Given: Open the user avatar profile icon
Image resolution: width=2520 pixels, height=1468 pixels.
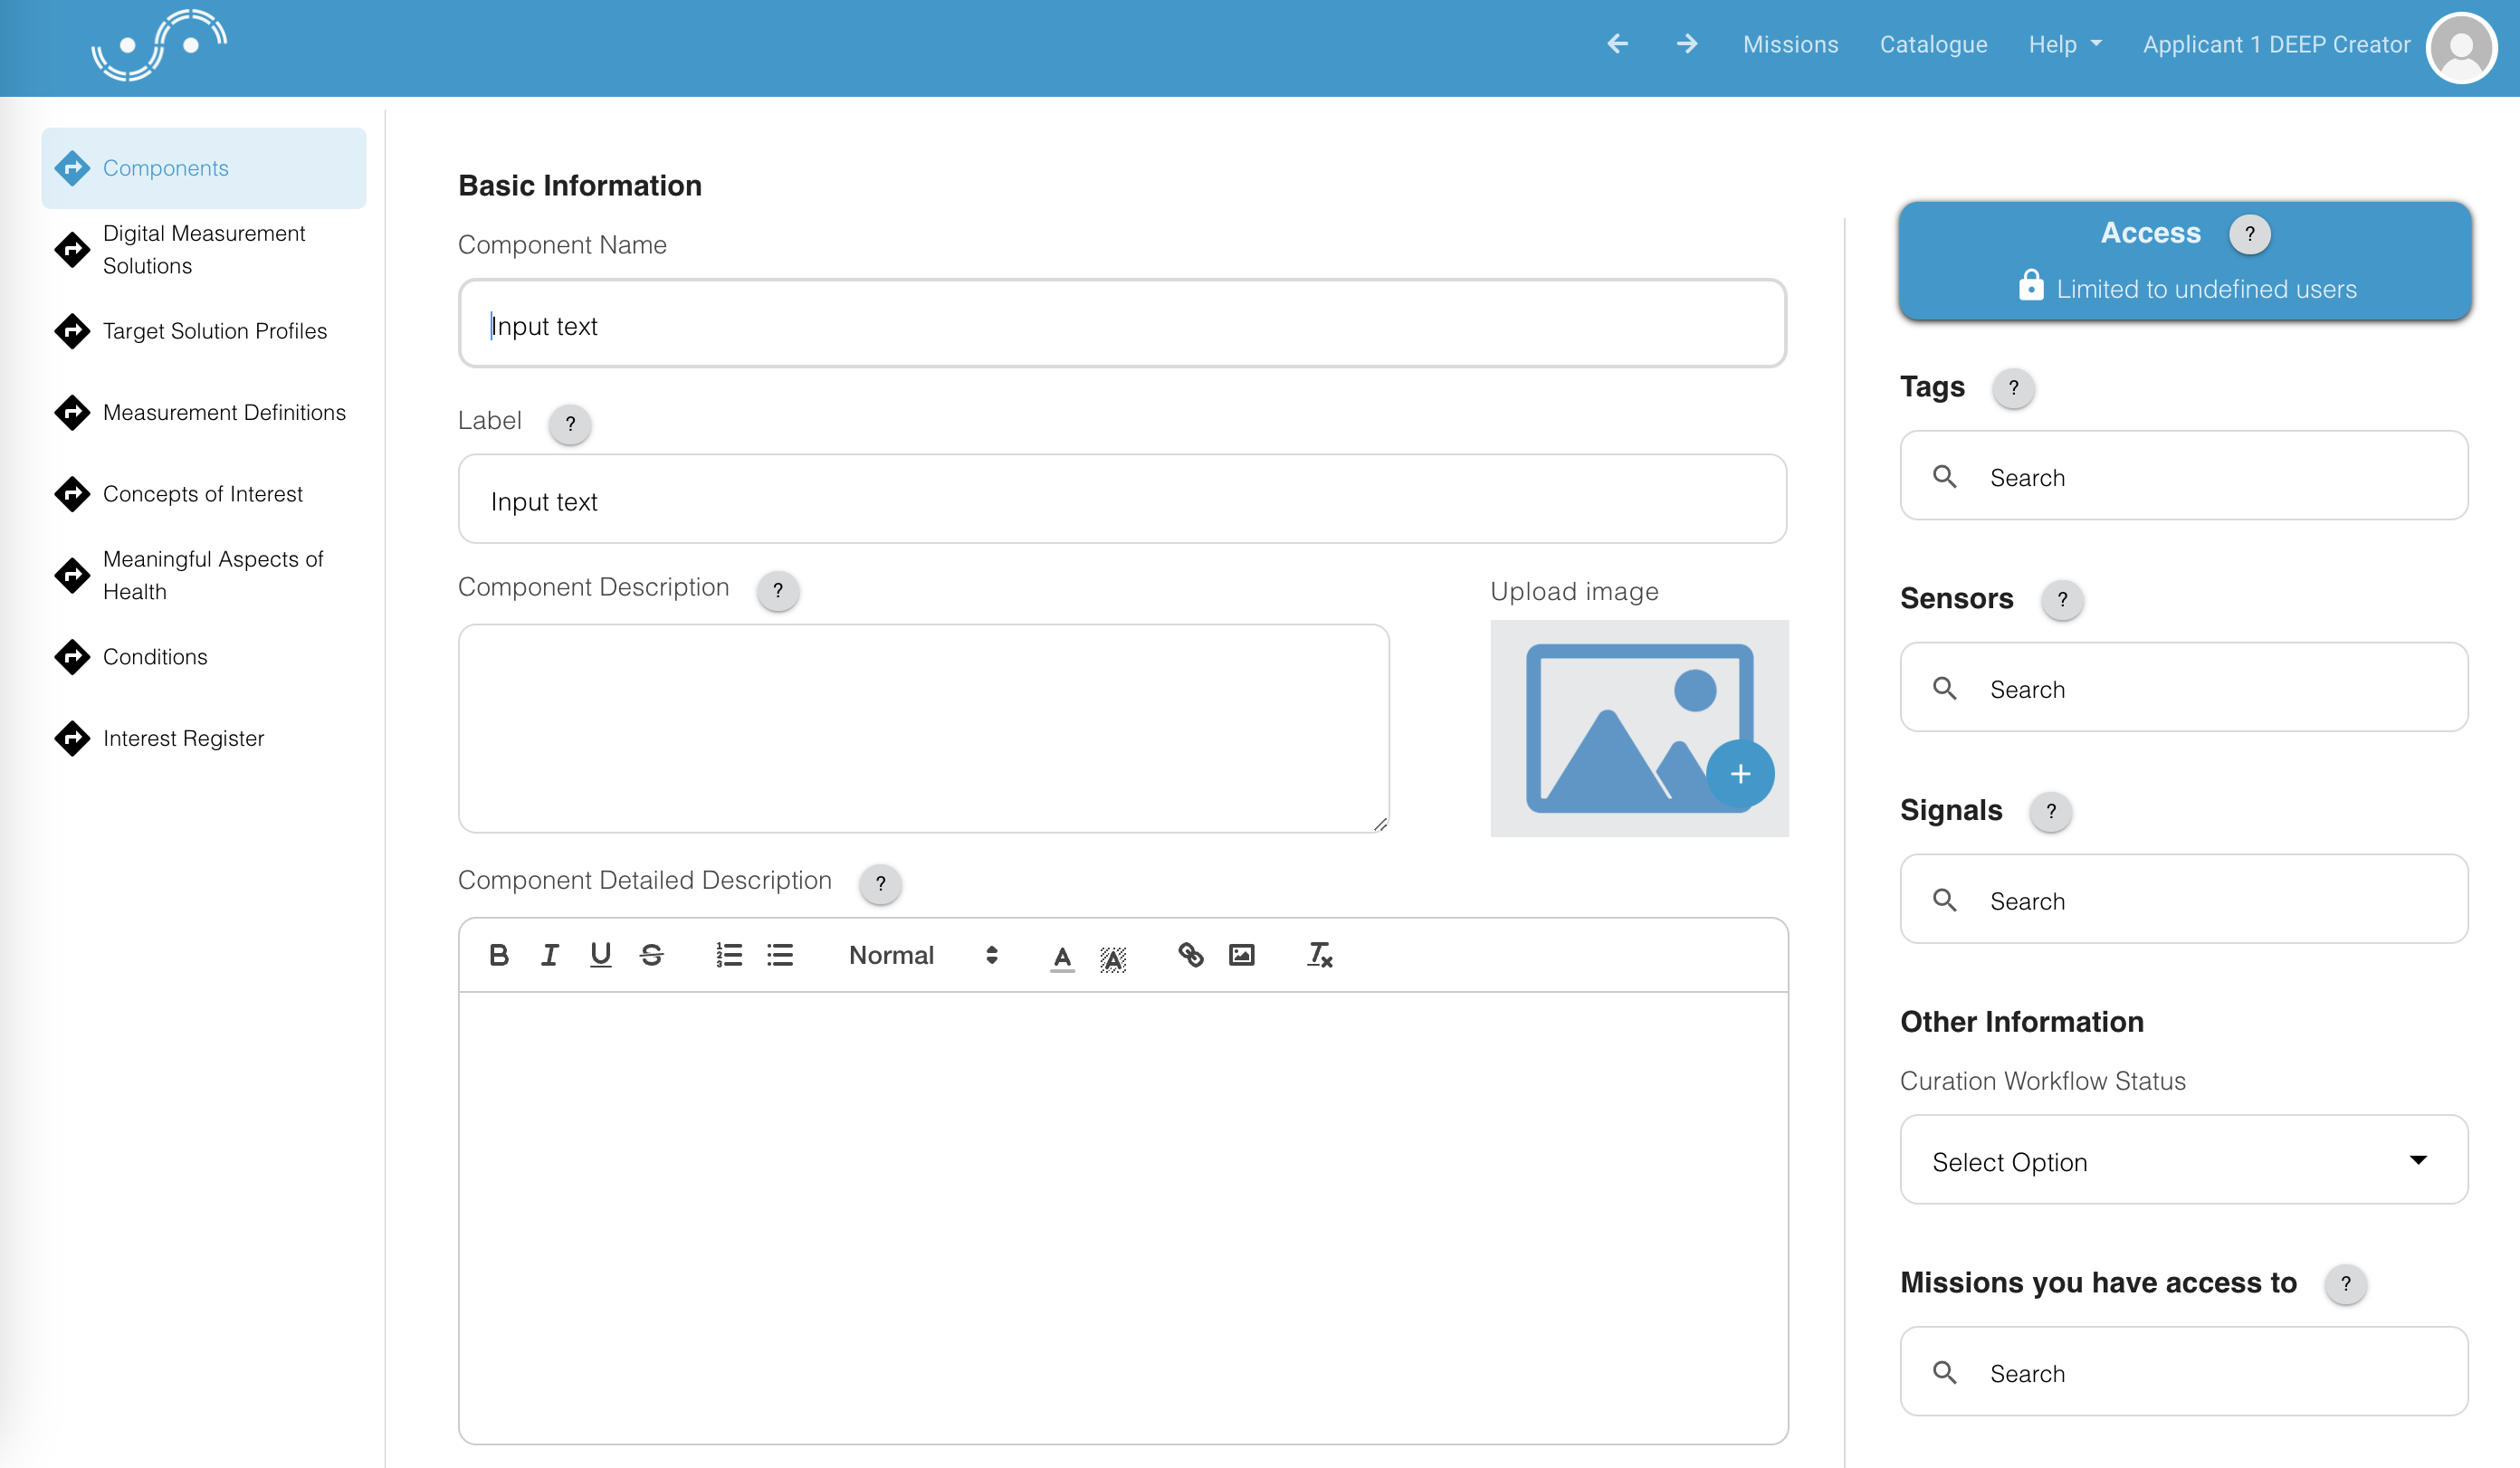Looking at the screenshot, I should pyautogui.click(x=2461, y=47).
